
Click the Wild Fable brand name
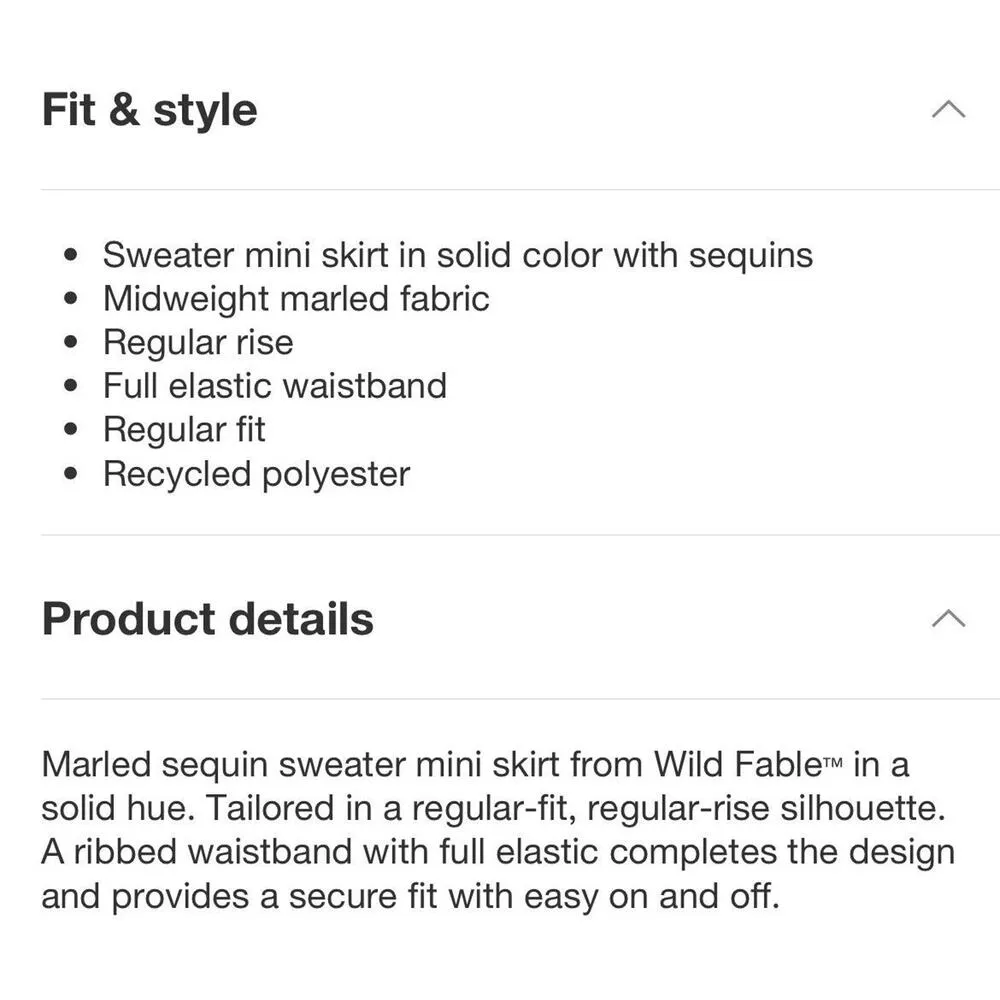coord(736,765)
